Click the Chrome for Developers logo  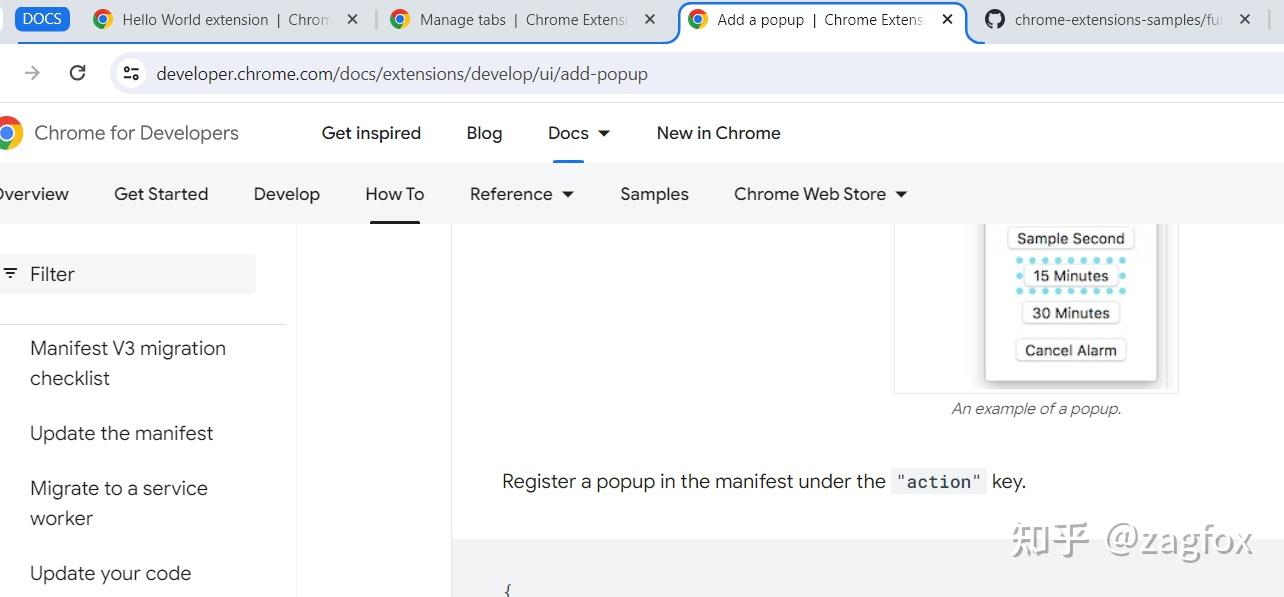[x=11, y=133]
